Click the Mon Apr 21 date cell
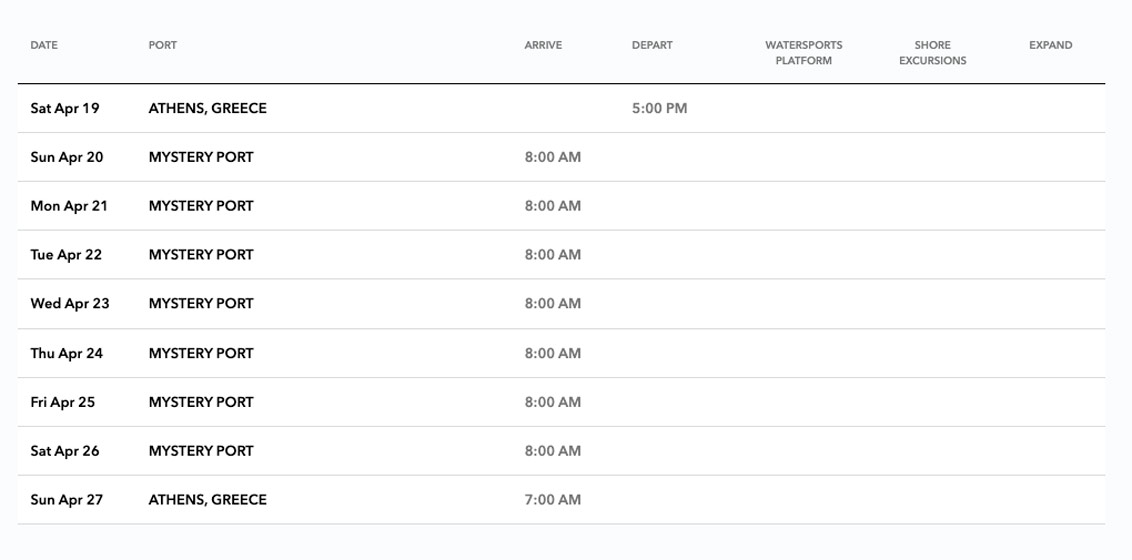The height and width of the screenshot is (560, 1132). pos(69,206)
